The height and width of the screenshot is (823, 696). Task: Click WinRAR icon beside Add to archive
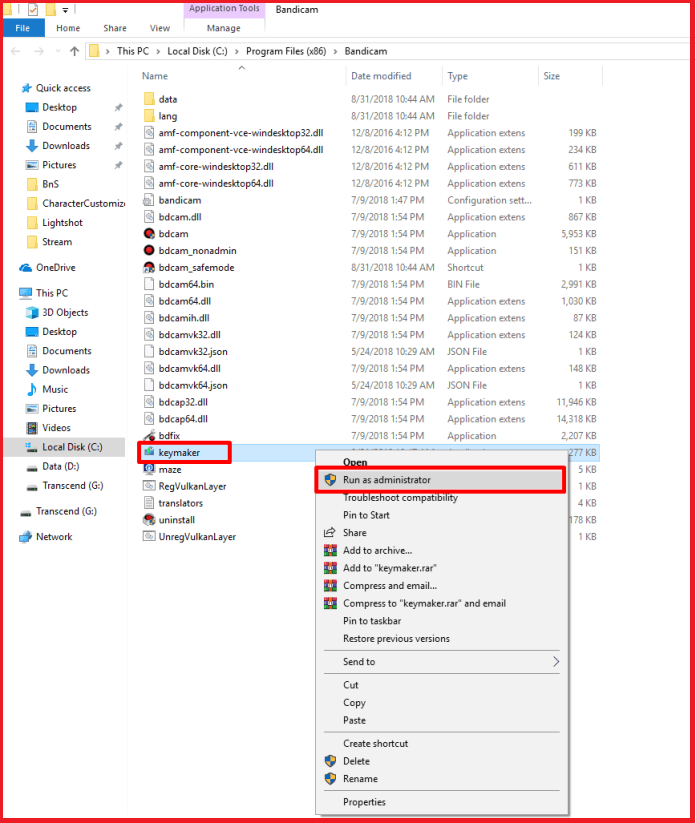330,550
